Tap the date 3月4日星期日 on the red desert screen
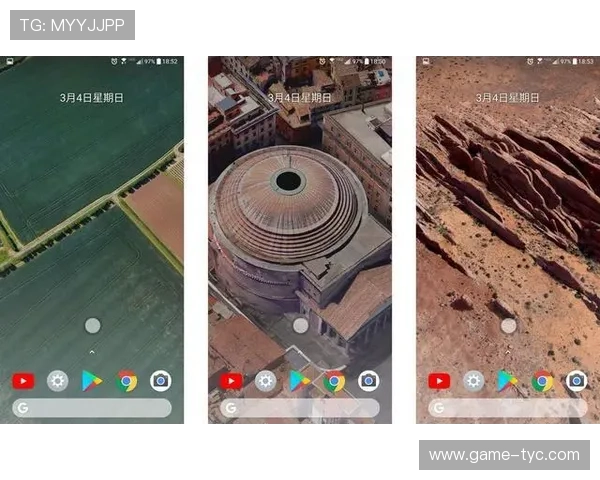600x480 pixels. click(507, 98)
